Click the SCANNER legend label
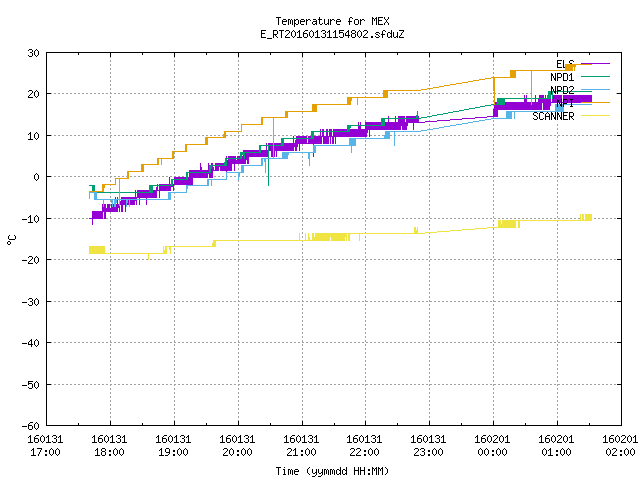This screenshot has width=640, height=480. click(x=553, y=116)
